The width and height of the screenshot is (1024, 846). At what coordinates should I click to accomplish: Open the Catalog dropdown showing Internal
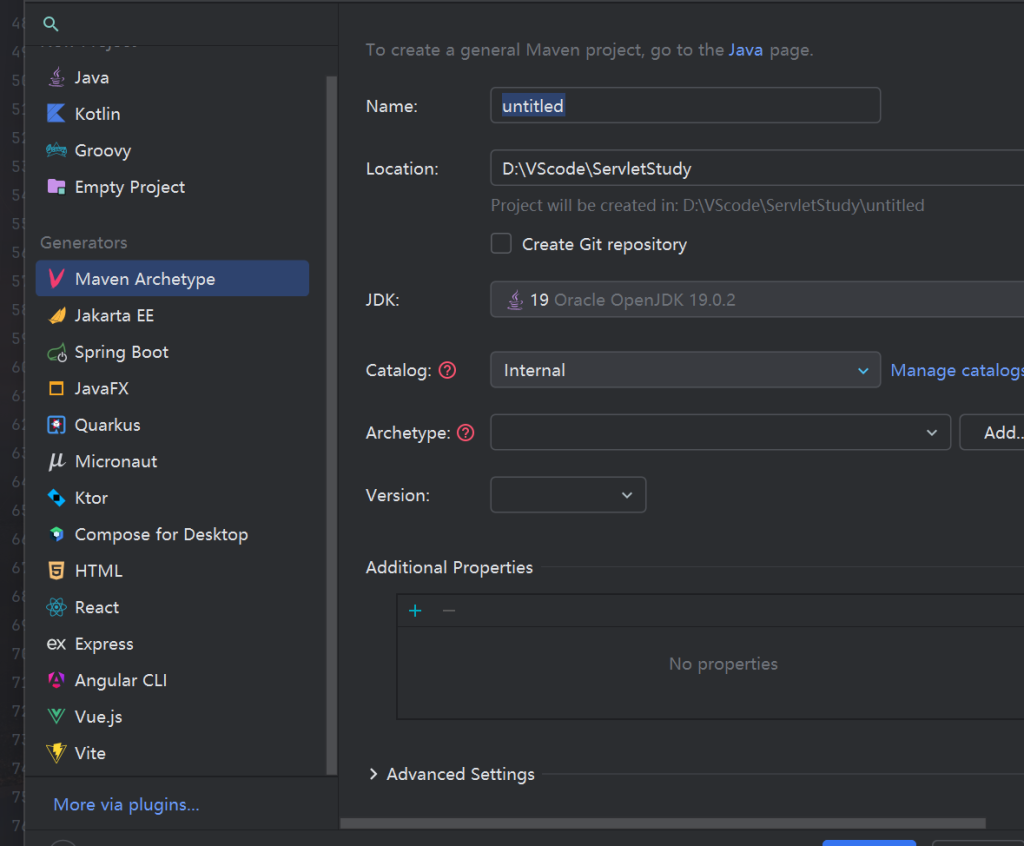pos(684,370)
